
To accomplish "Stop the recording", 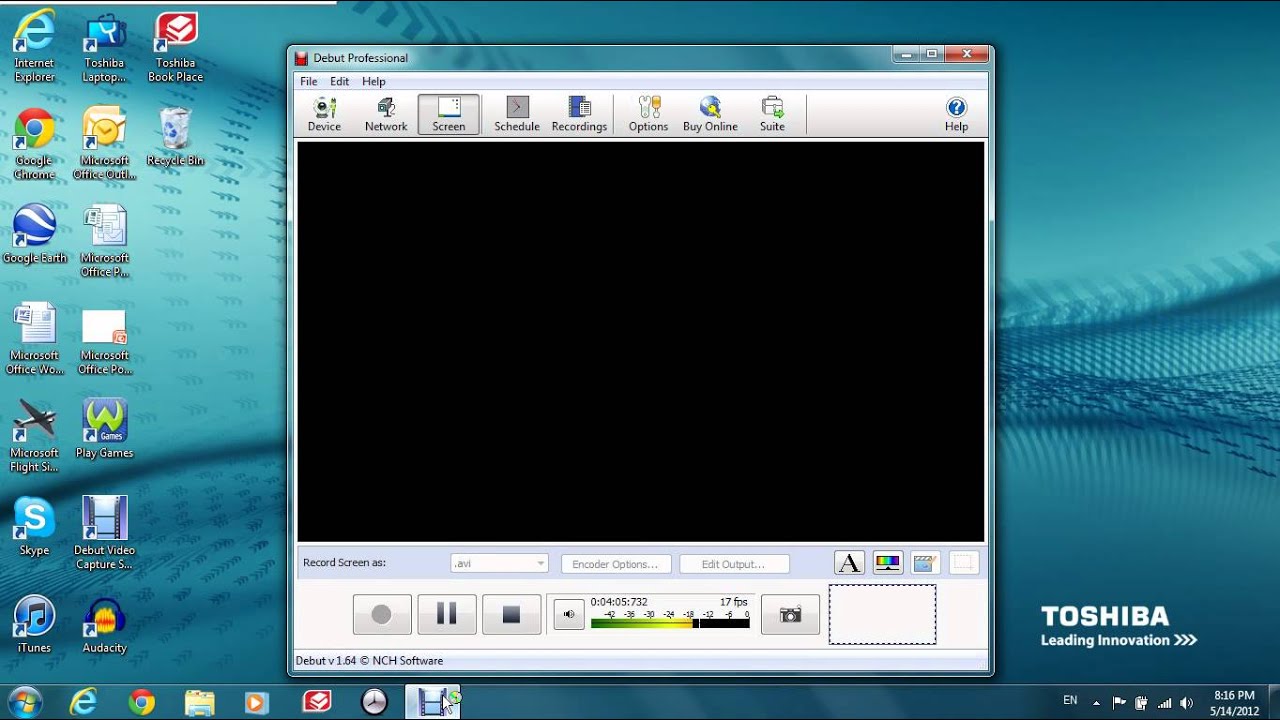I will click(x=511, y=614).
